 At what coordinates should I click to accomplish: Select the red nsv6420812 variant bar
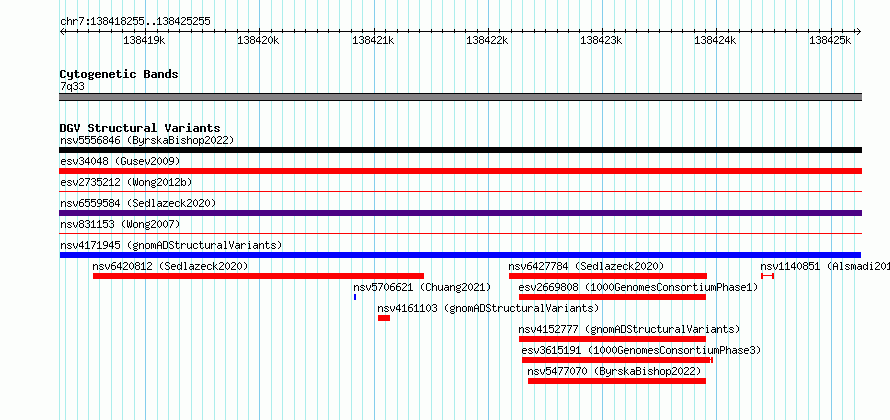258,276
